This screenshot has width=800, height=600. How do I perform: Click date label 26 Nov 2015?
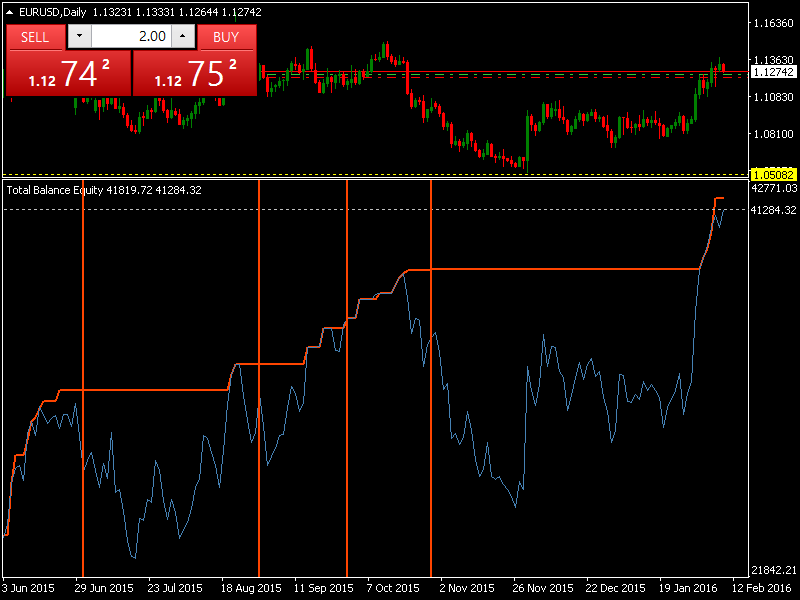pyautogui.click(x=543, y=588)
